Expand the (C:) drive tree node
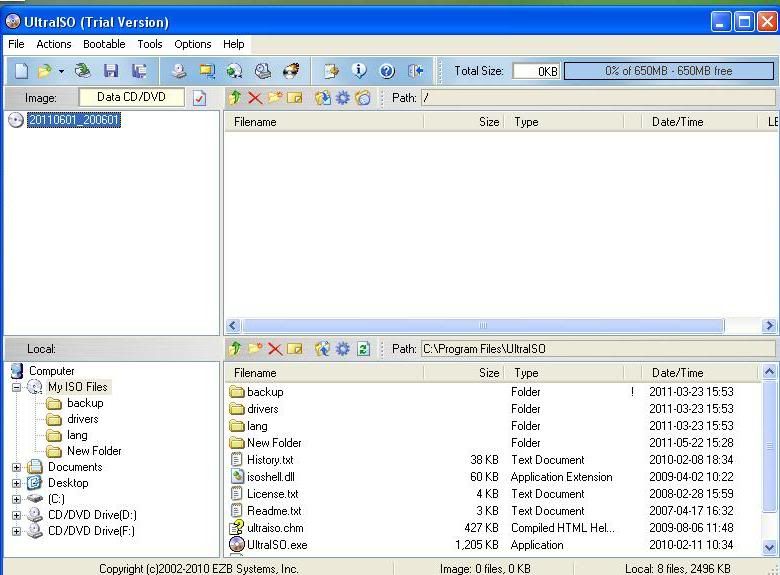 click(16, 499)
